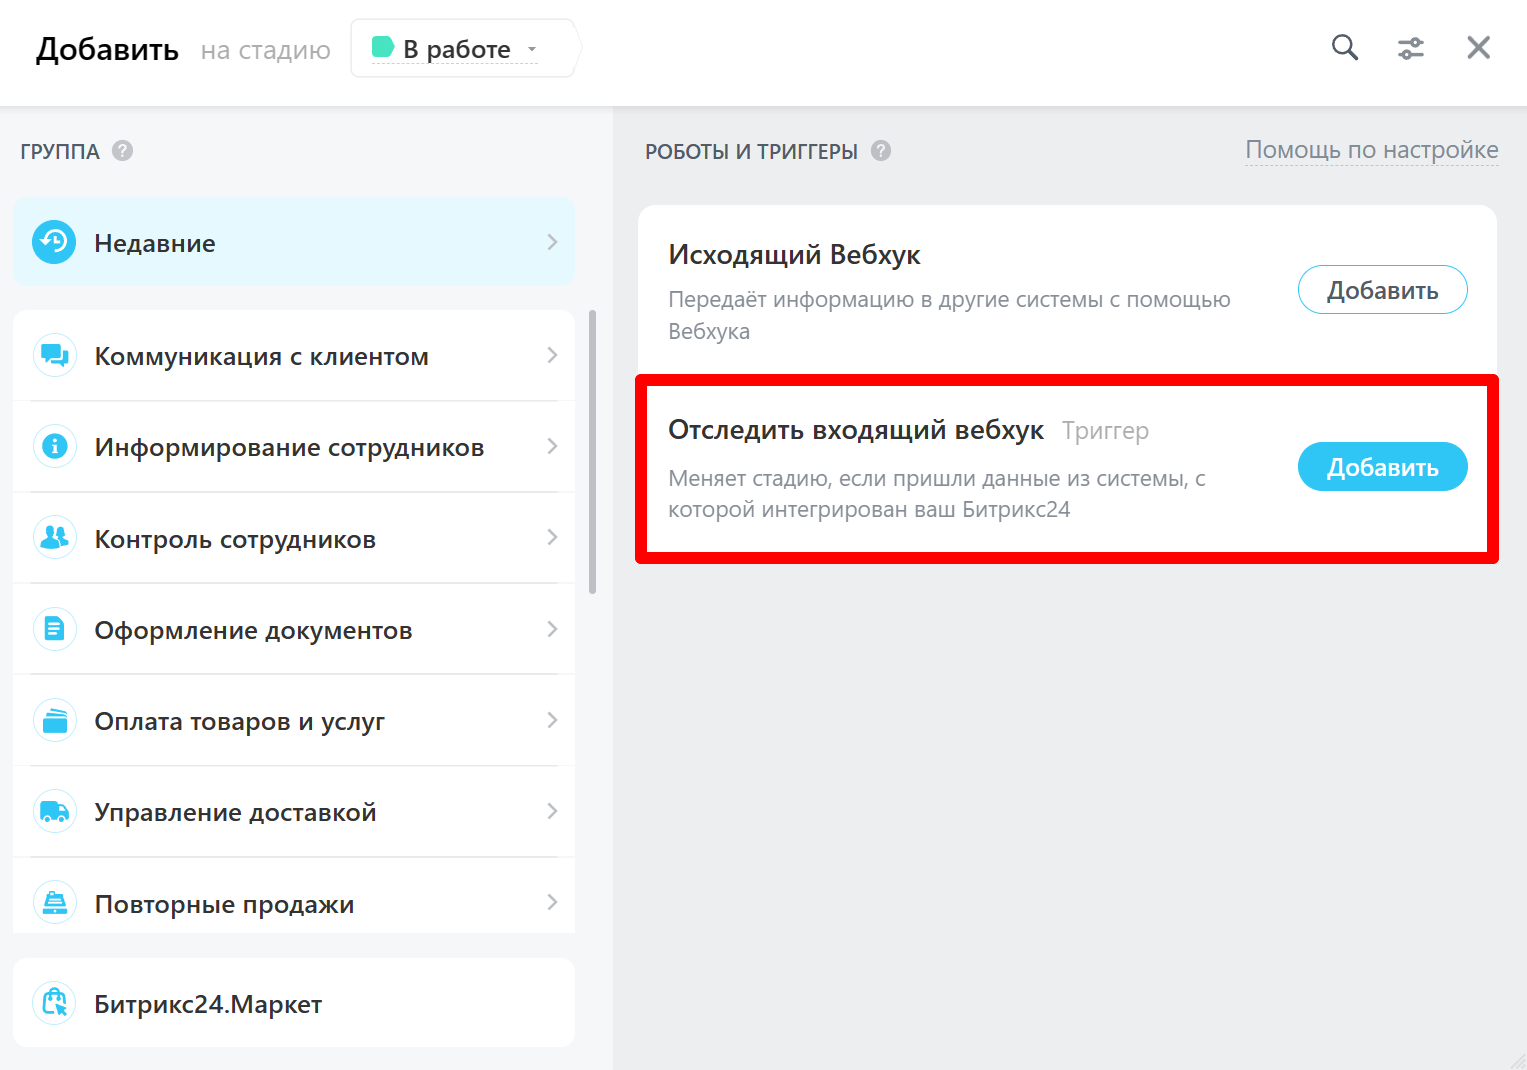Click help icon beside Роботы и триггеры

[x=880, y=151]
